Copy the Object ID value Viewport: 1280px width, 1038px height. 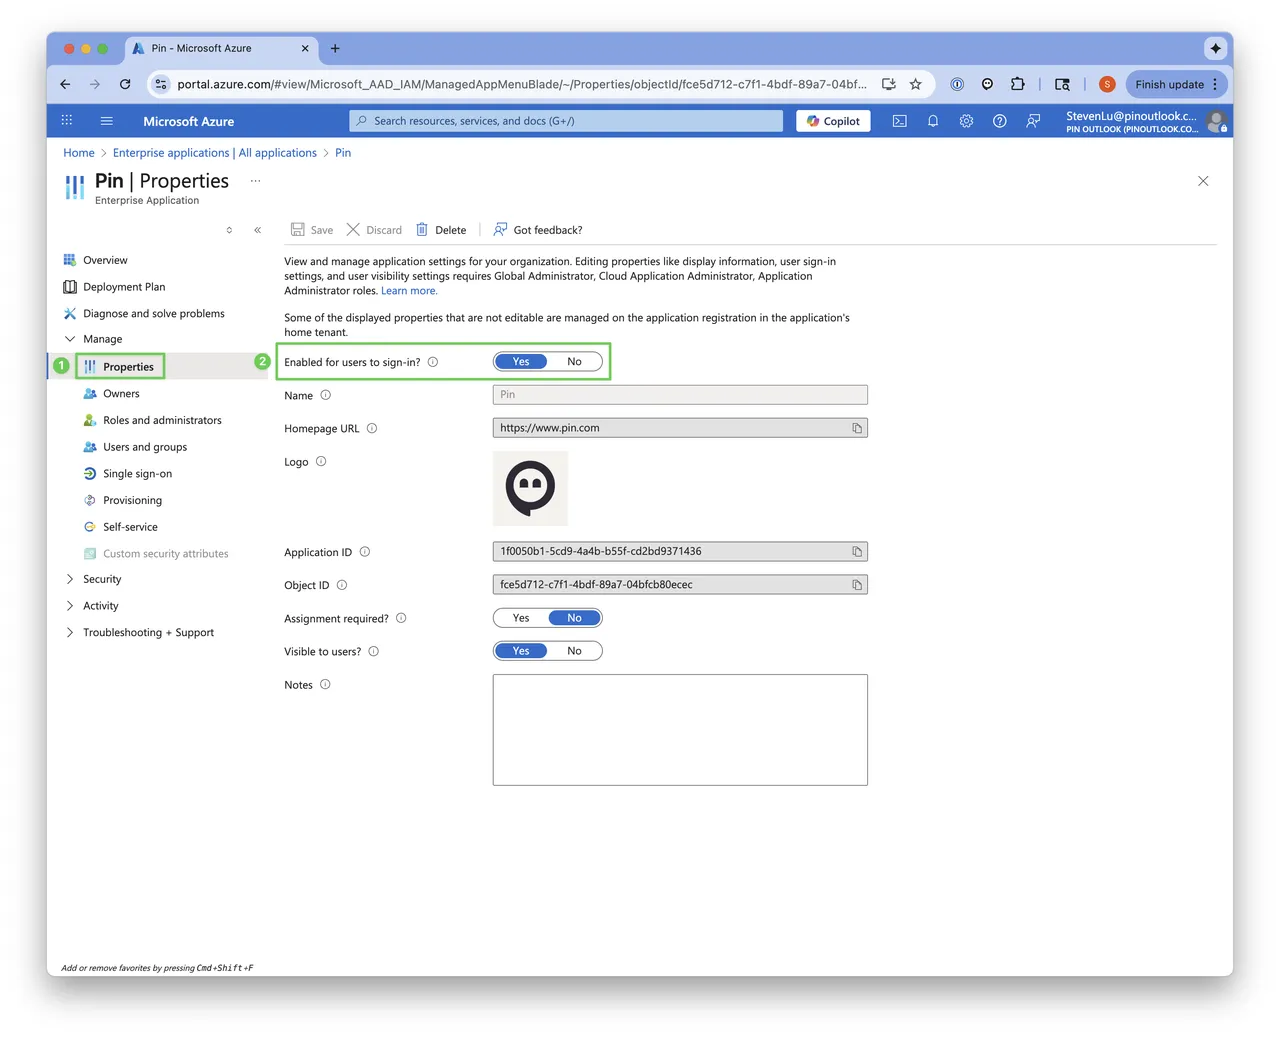click(x=857, y=585)
